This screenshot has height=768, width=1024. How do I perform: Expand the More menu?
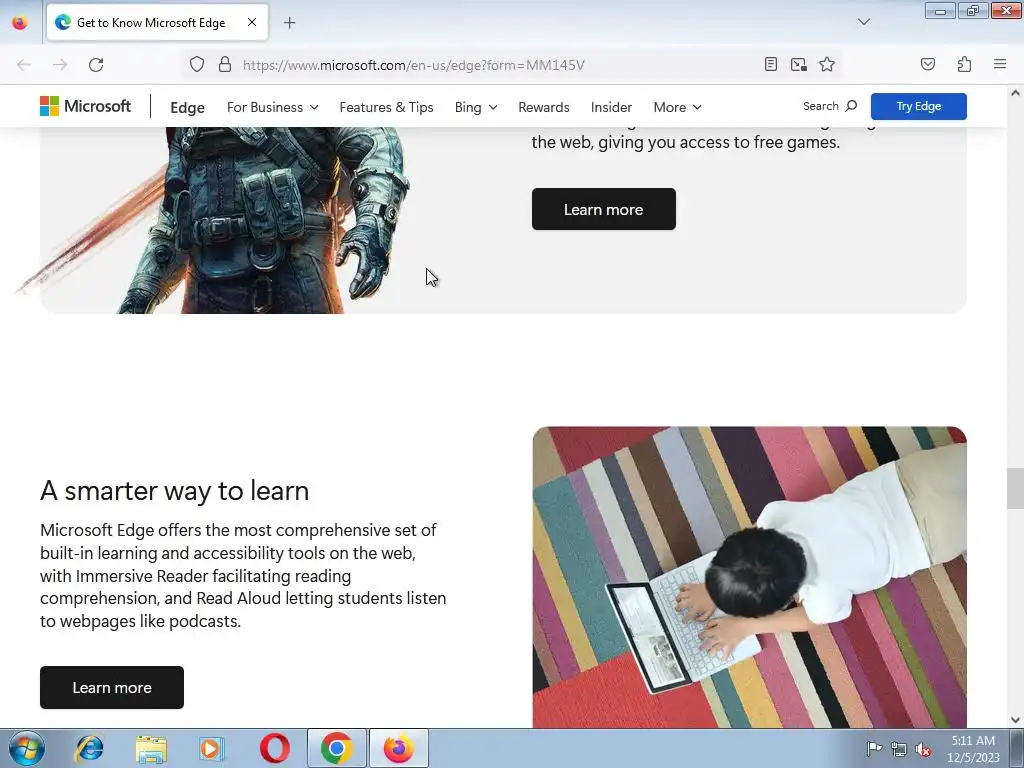pos(677,107)
